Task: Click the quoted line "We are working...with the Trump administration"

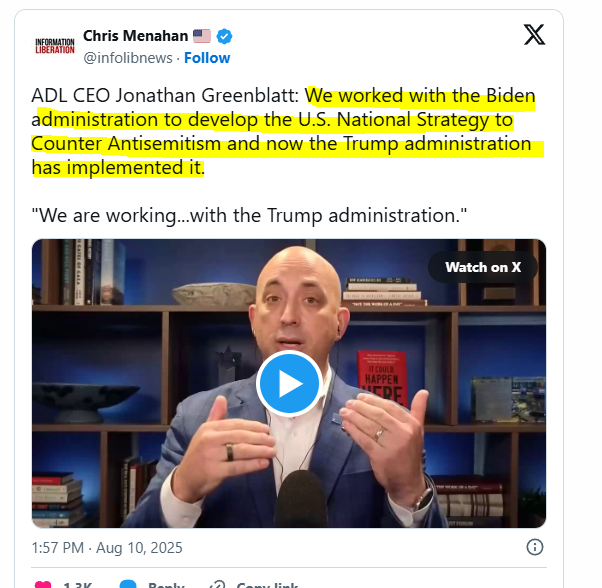Action: (x=249, y=215)
